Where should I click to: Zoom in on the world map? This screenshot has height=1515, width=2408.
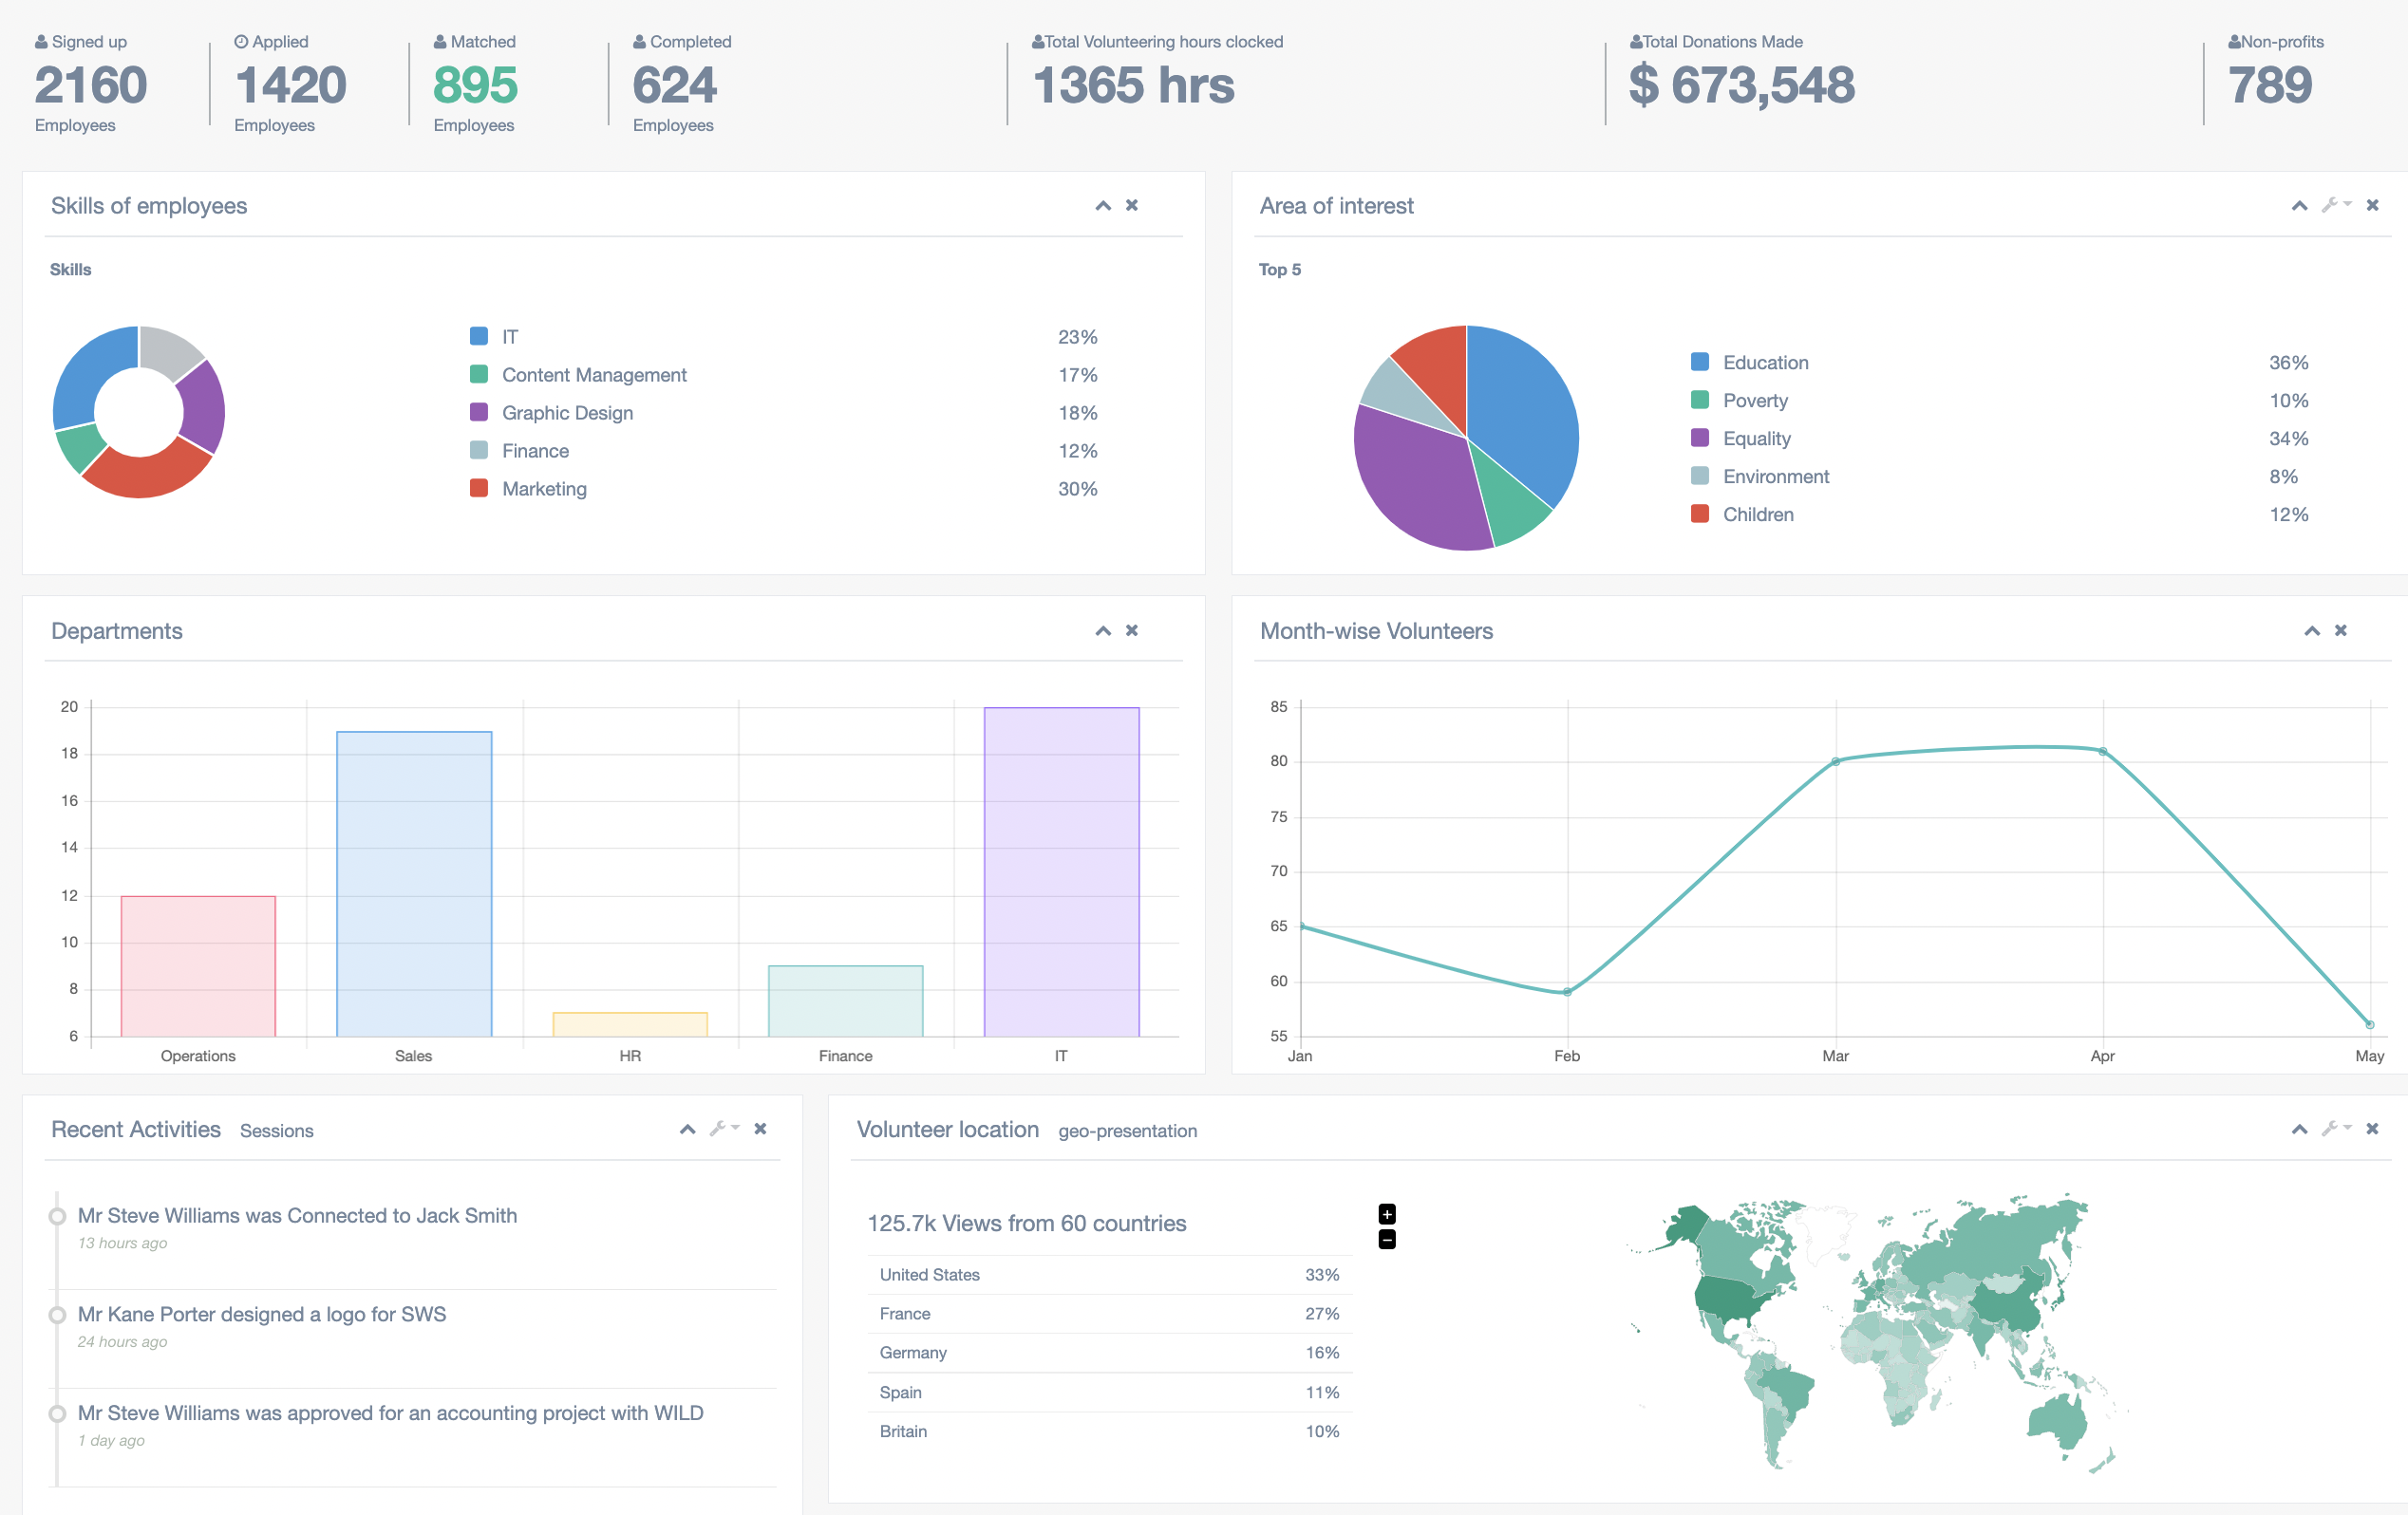pos(1387,1214)
